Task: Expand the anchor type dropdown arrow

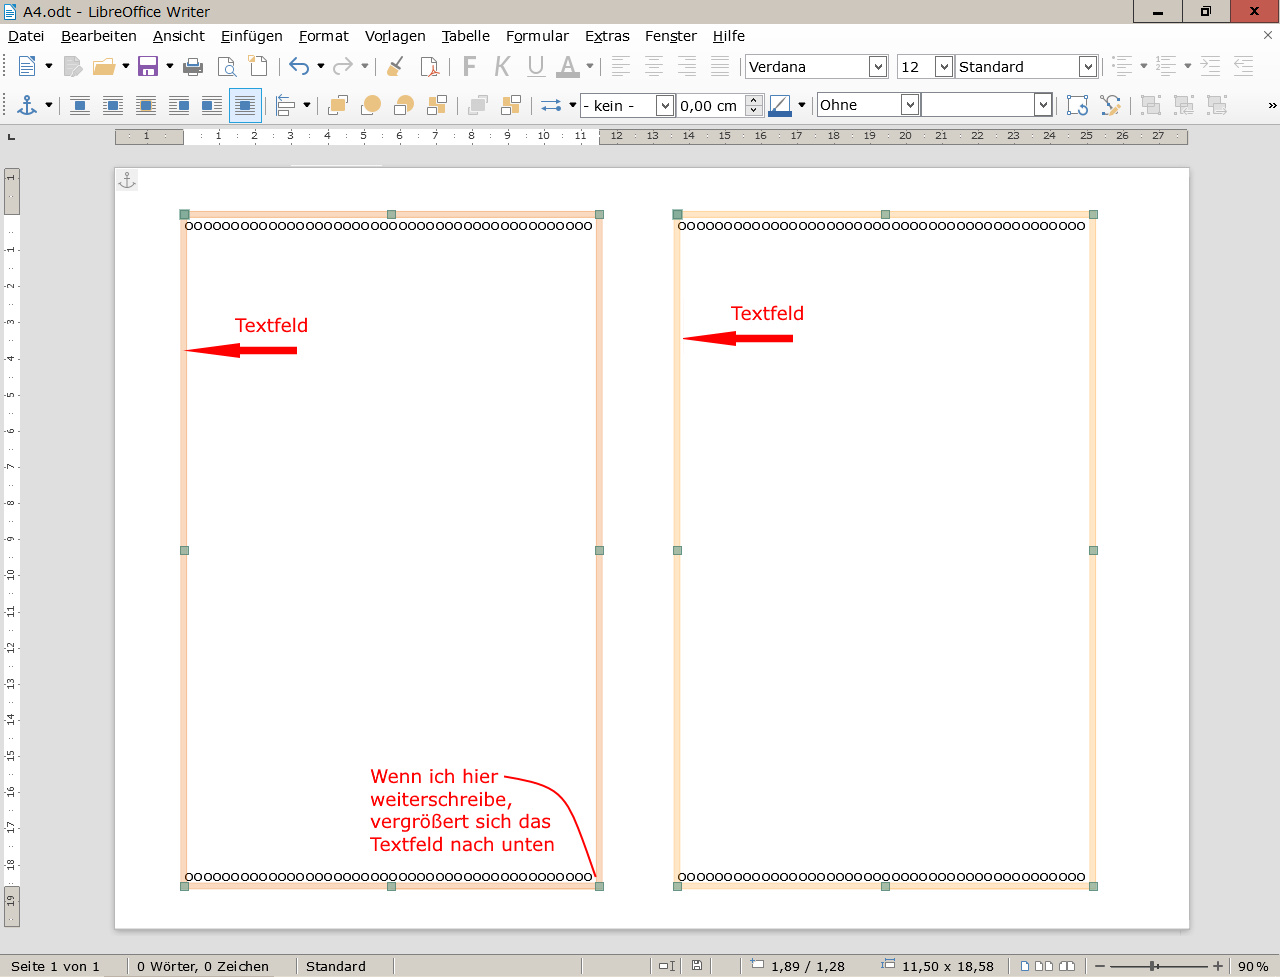Action: click(x=48, y=105)
